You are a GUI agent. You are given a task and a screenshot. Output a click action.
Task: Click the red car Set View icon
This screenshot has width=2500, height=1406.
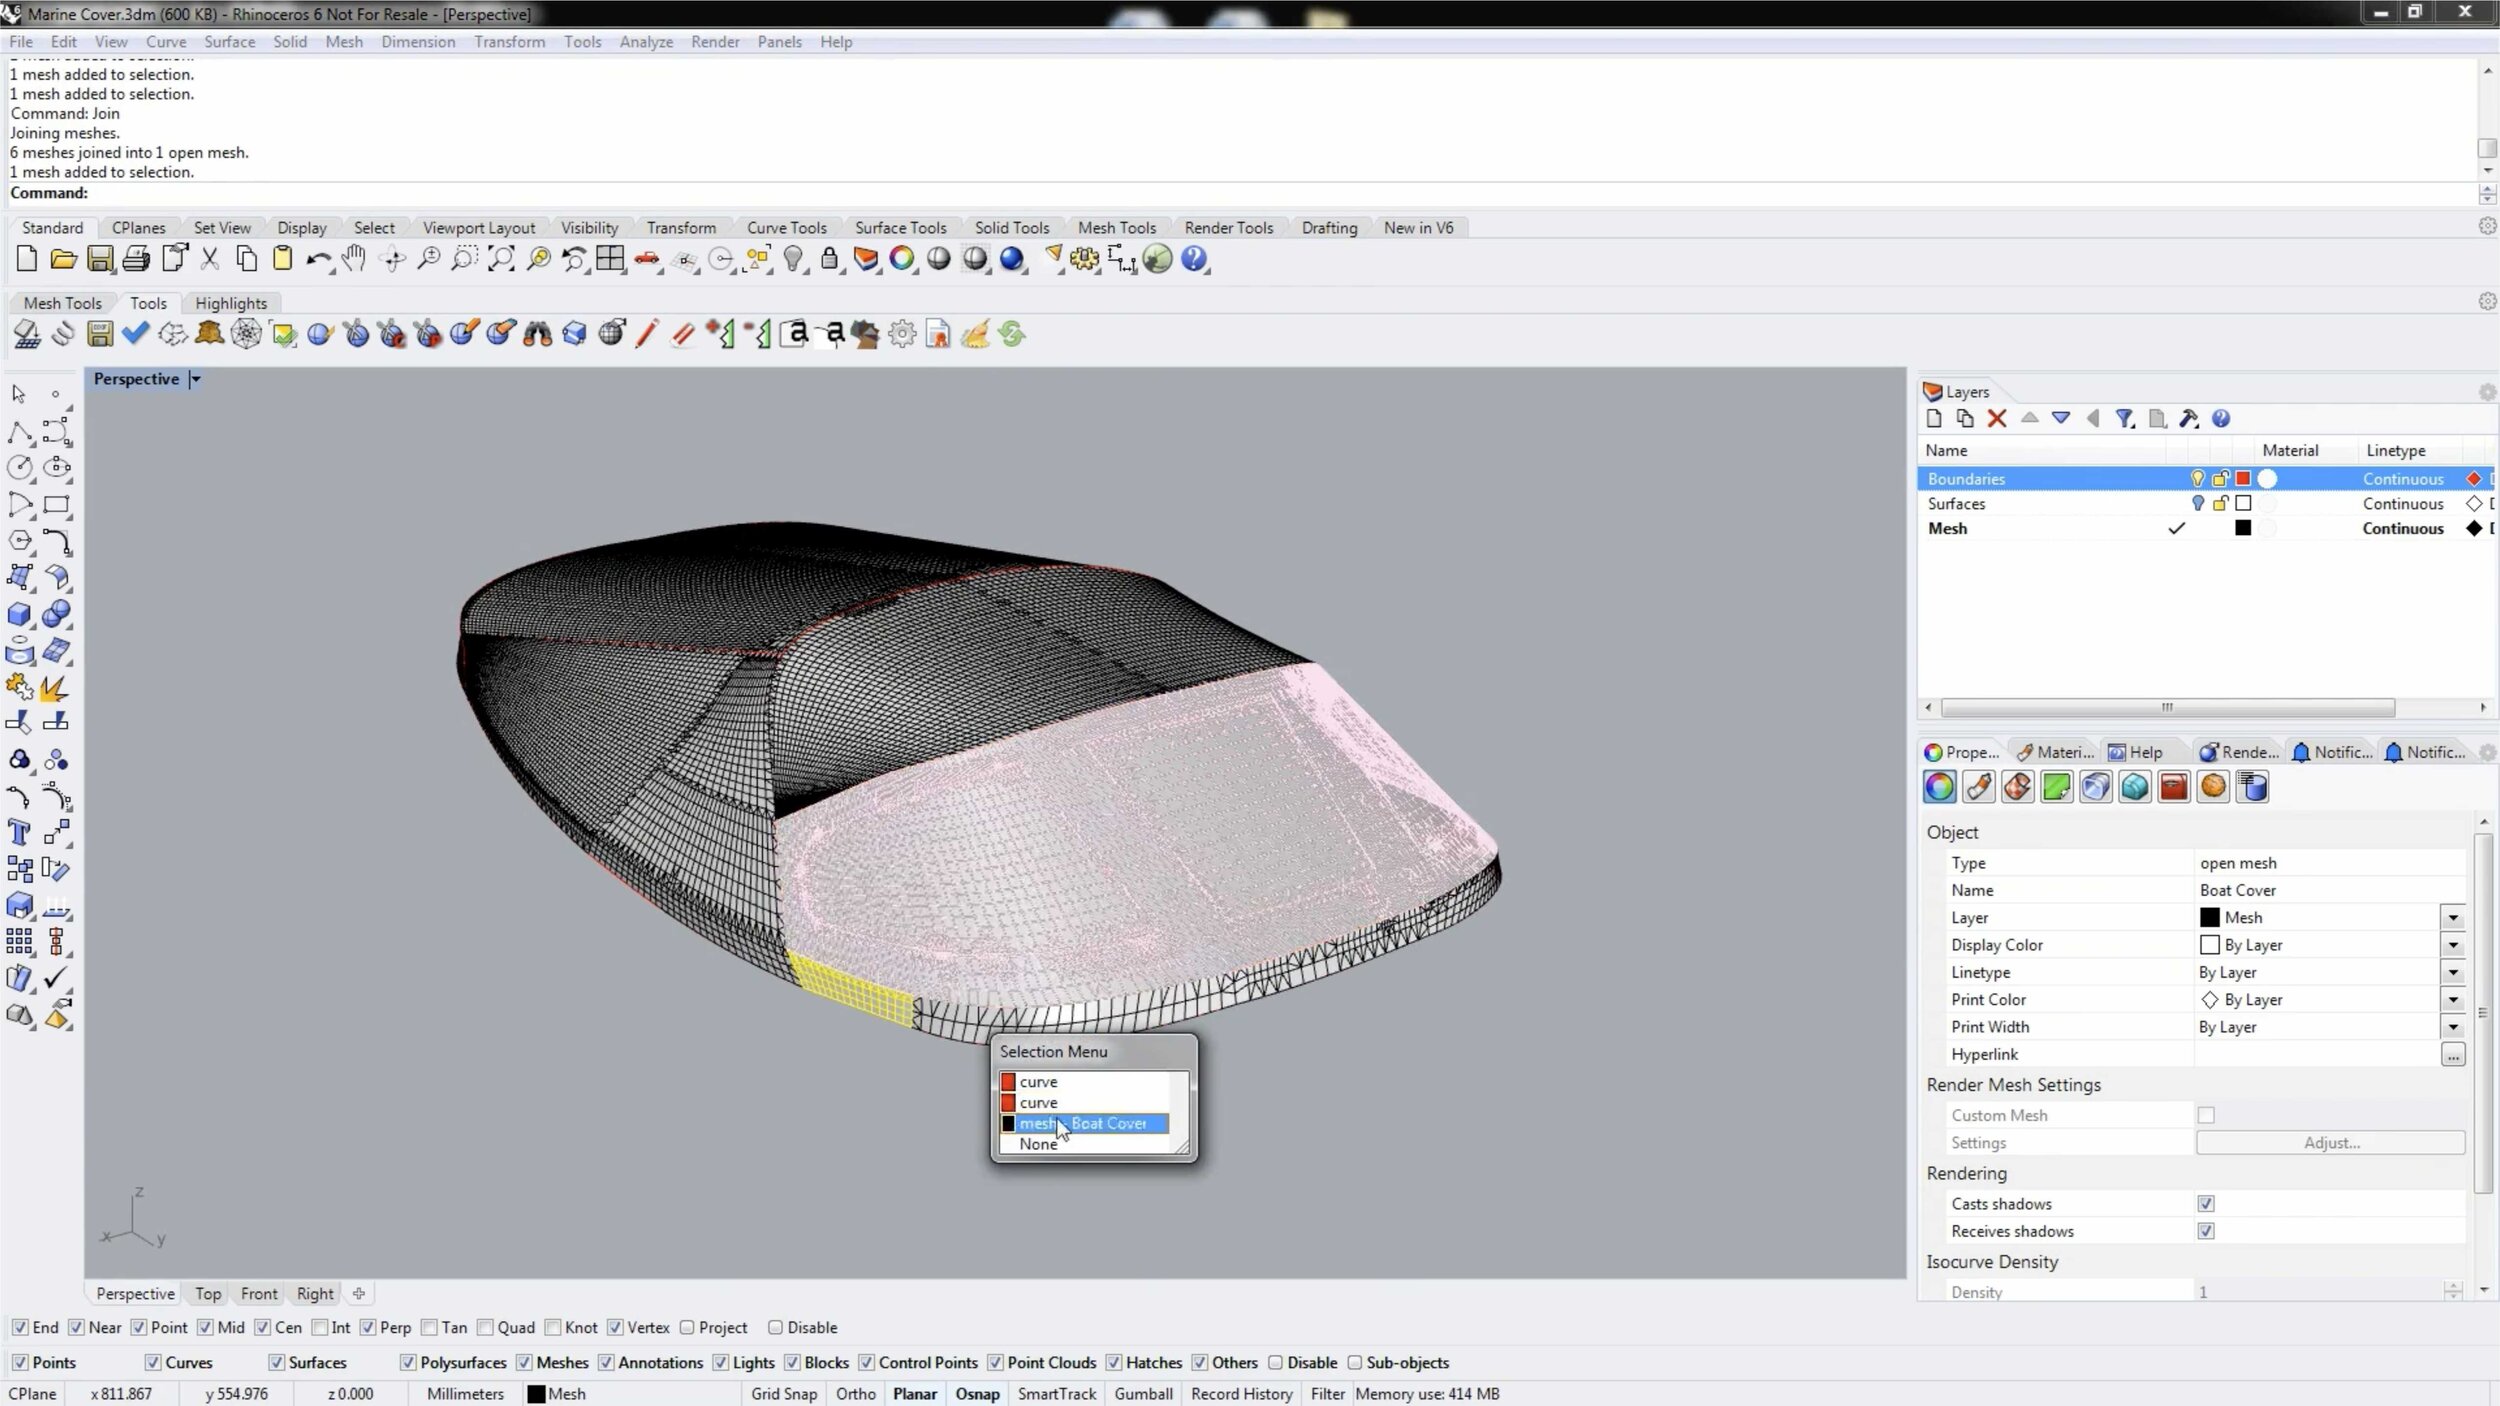(x=647, y=260)
